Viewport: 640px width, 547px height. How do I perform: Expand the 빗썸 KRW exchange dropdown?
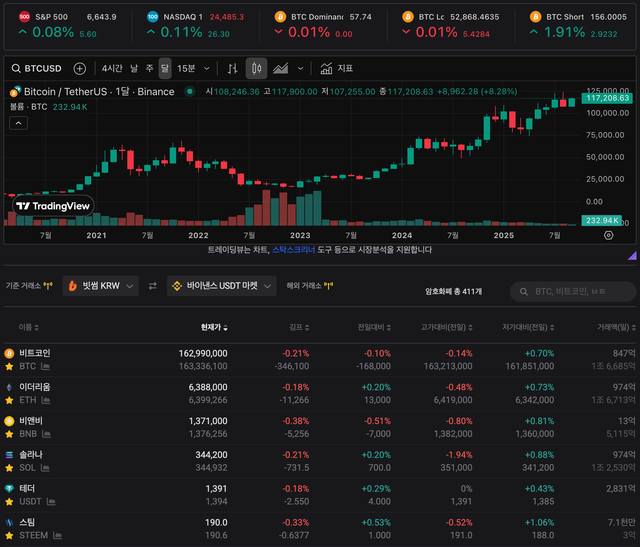(99, 286)
